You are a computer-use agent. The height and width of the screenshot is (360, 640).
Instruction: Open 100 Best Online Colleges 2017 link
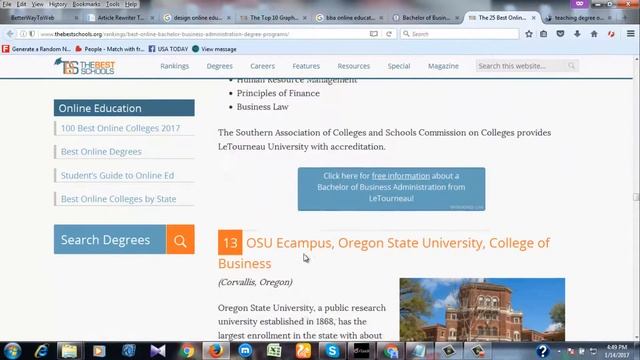pos(120,128)
